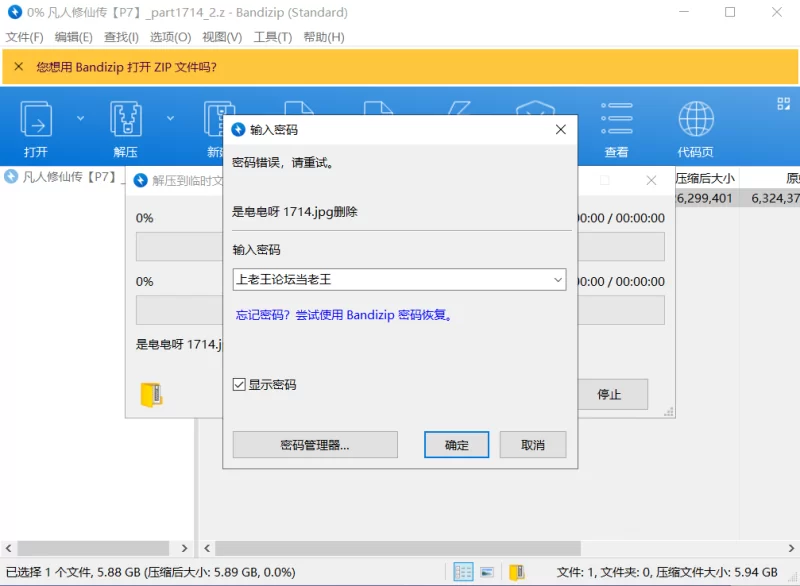800x586 pixels.
Task: Open the 密码管理器 (password manager) button
Action: tap(315, 445)
